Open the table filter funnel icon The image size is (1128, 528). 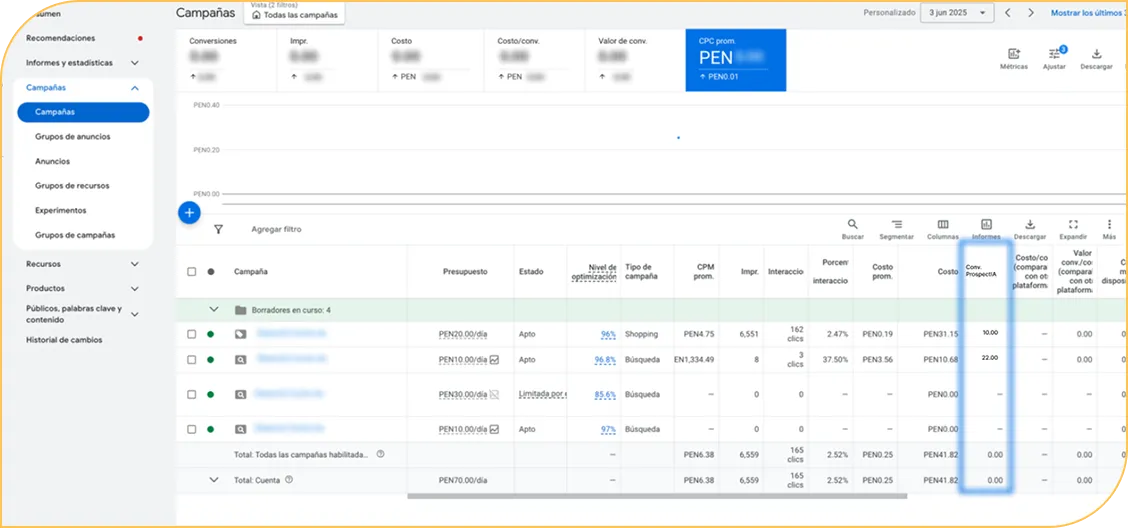coord(218,229)
